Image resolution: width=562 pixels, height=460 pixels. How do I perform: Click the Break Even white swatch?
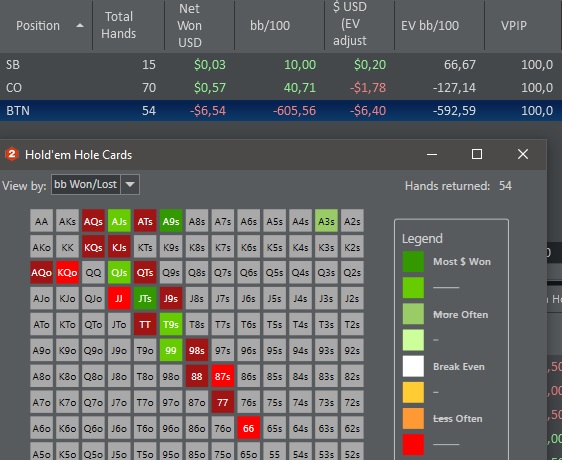[413, 366]
